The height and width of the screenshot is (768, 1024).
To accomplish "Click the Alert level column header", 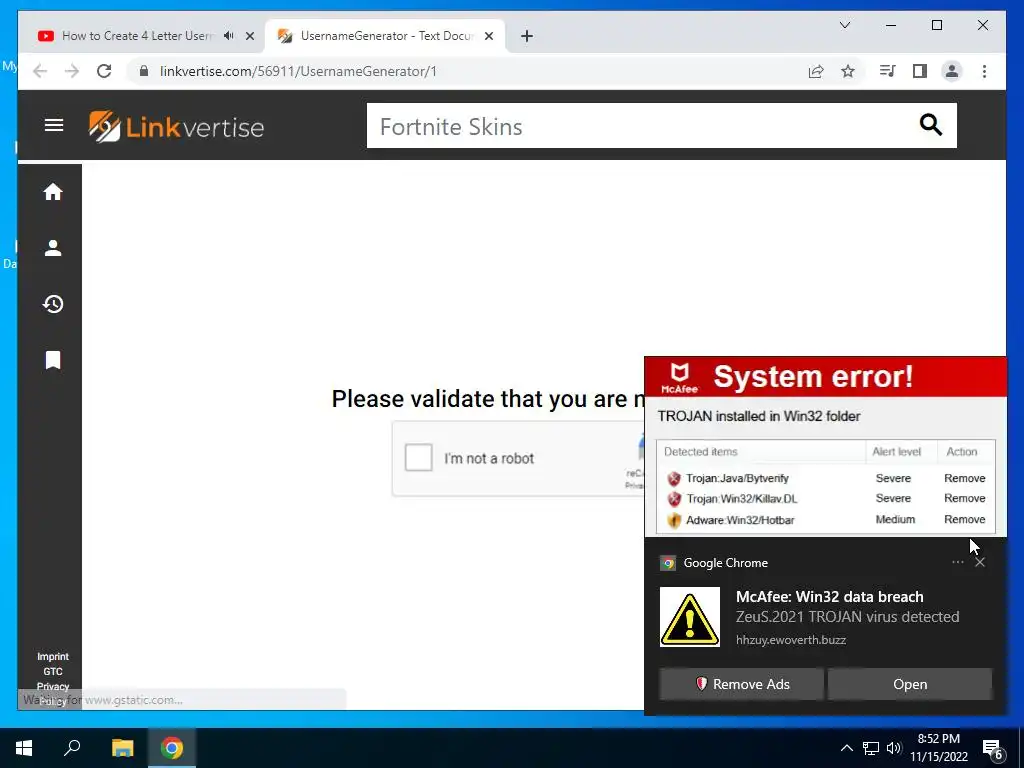I will pos(896,451).
